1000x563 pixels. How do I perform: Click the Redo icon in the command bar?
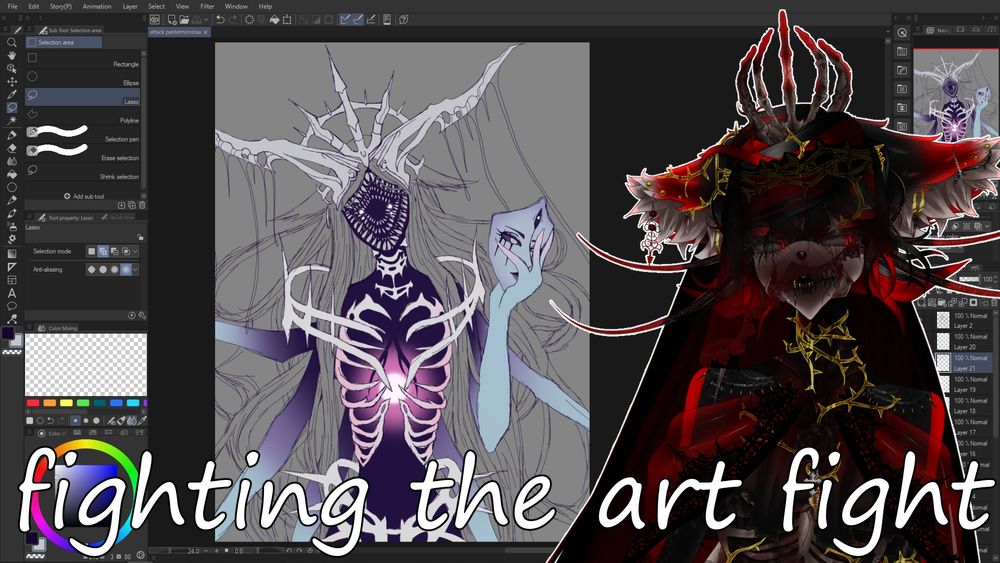click(232, 20)
